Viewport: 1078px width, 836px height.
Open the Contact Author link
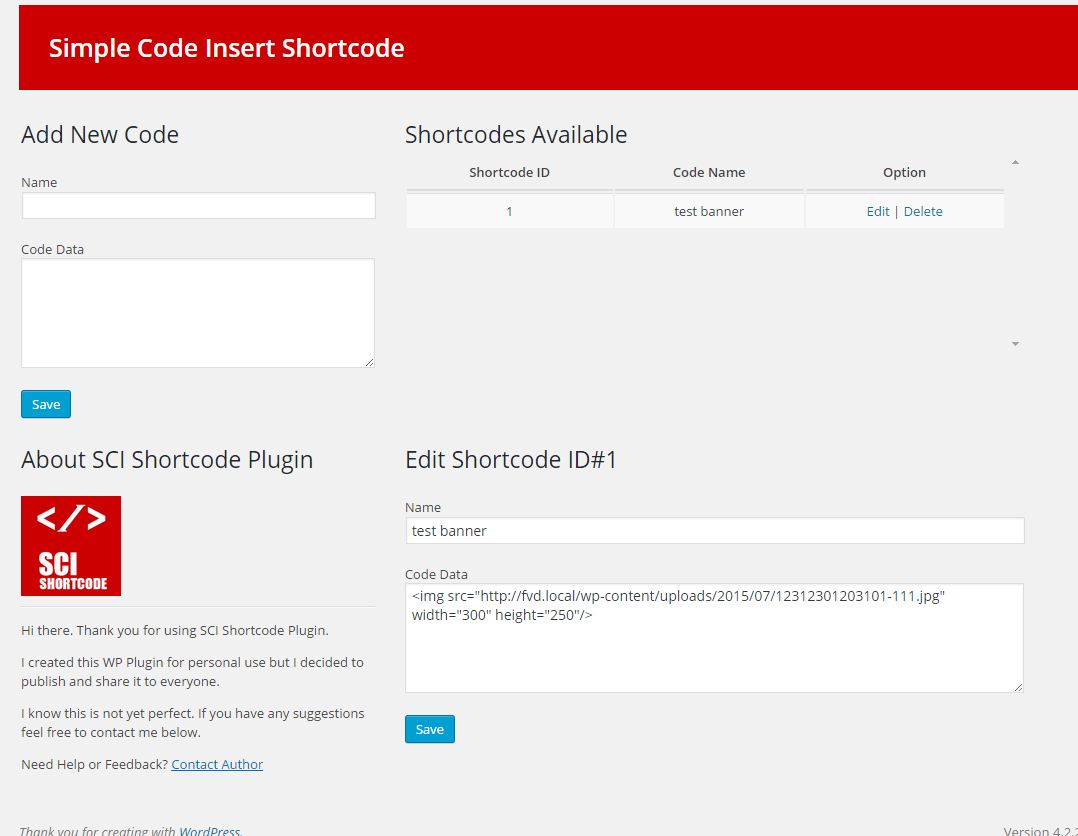pos(217,764)
